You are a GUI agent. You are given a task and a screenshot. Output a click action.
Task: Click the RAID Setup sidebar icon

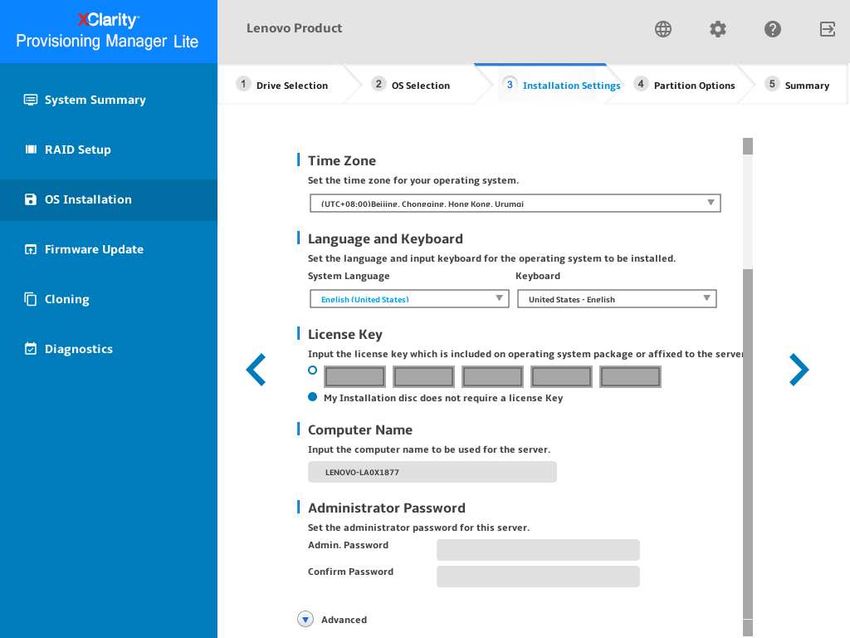31,150
